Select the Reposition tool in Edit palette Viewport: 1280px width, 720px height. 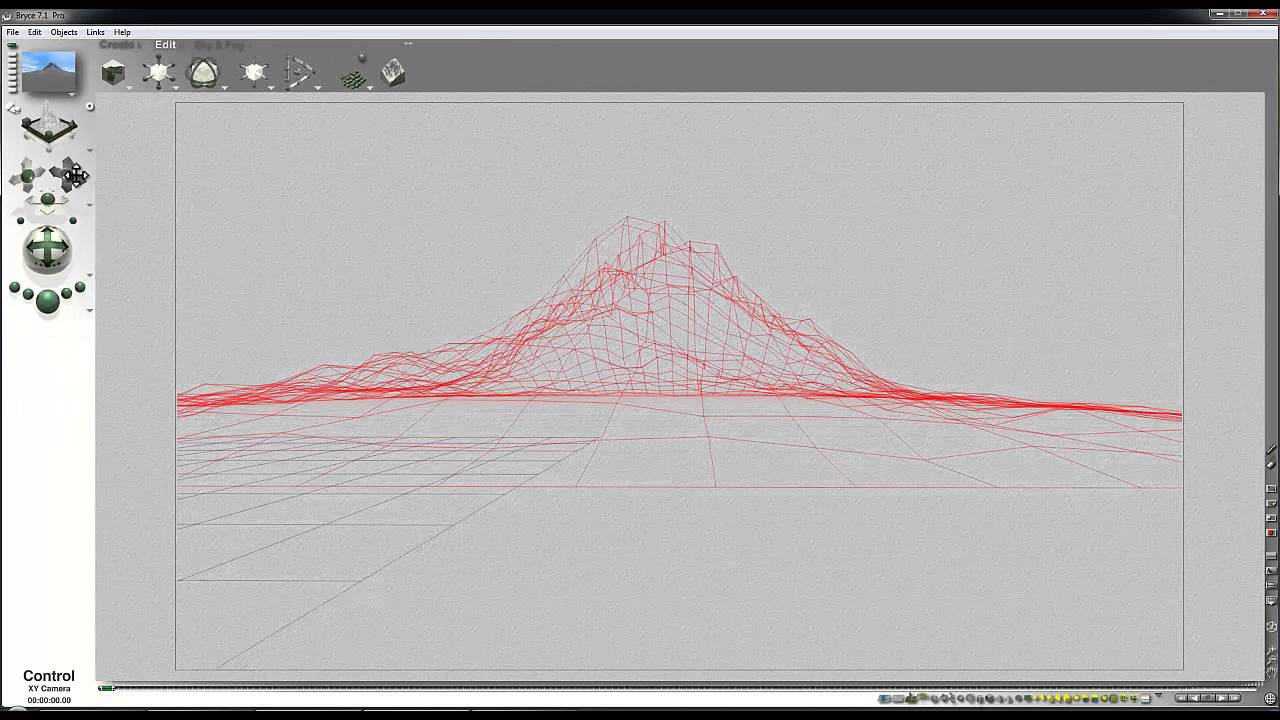[254, 72]
